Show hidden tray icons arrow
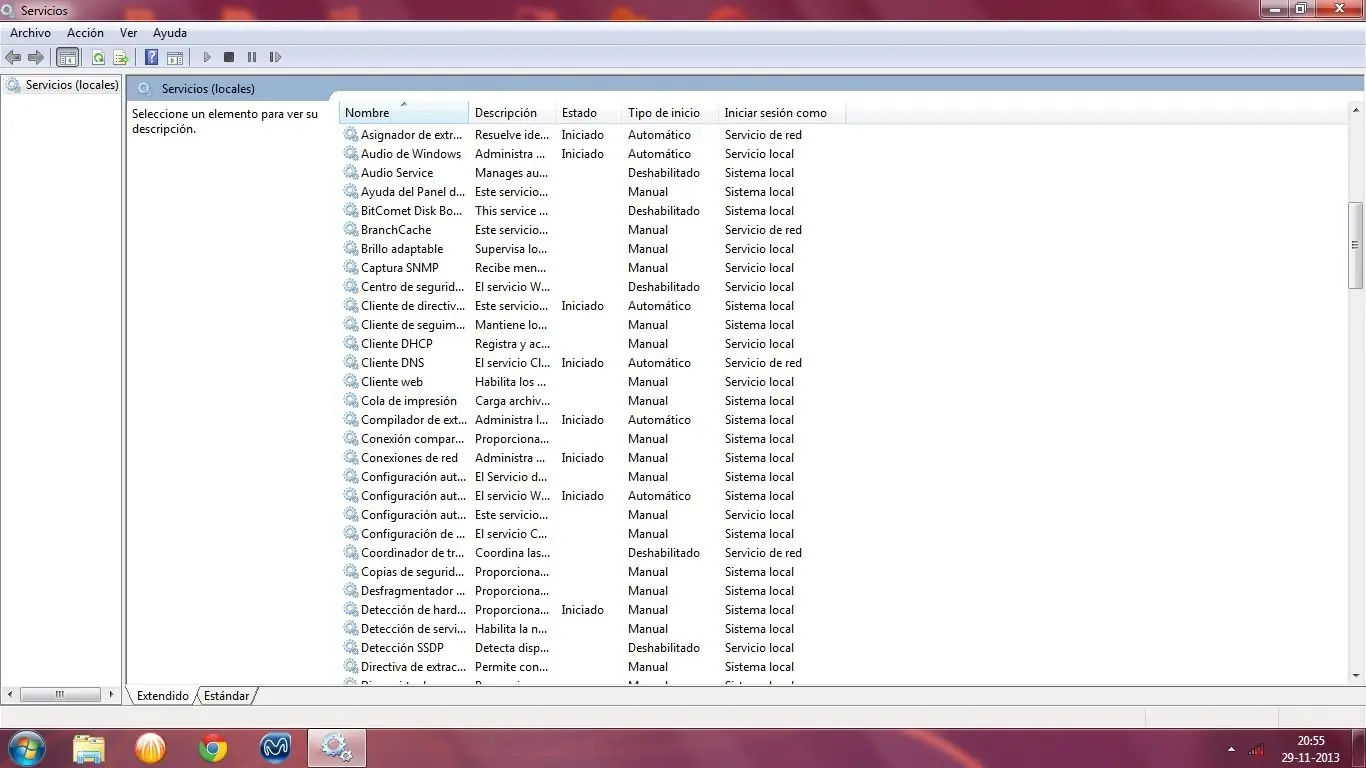The width and height of the screenshot is (1366, 768). coord(1231,749)
